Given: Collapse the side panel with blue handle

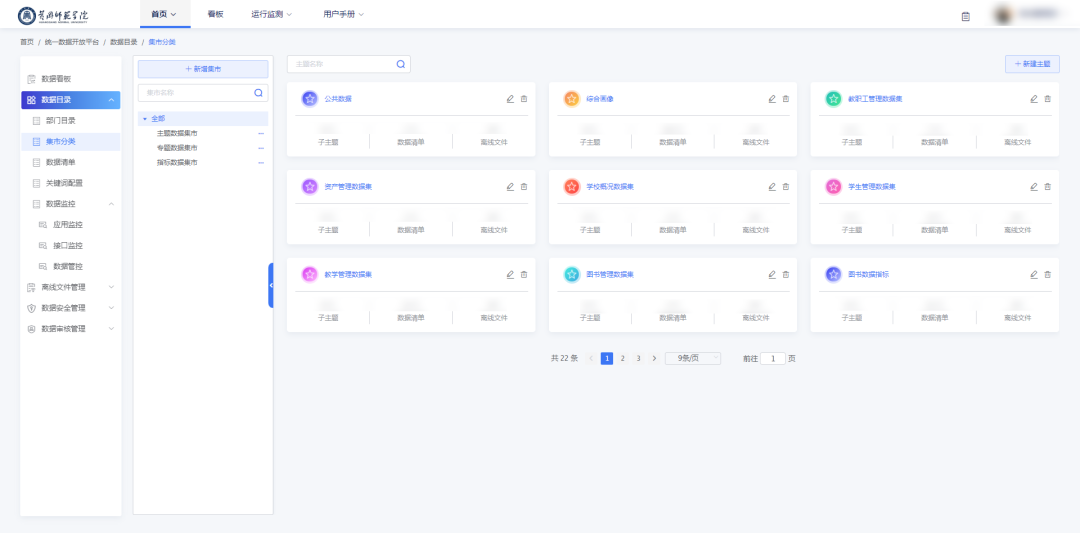Looking at the screenshot, I should (x=270, y=285).
